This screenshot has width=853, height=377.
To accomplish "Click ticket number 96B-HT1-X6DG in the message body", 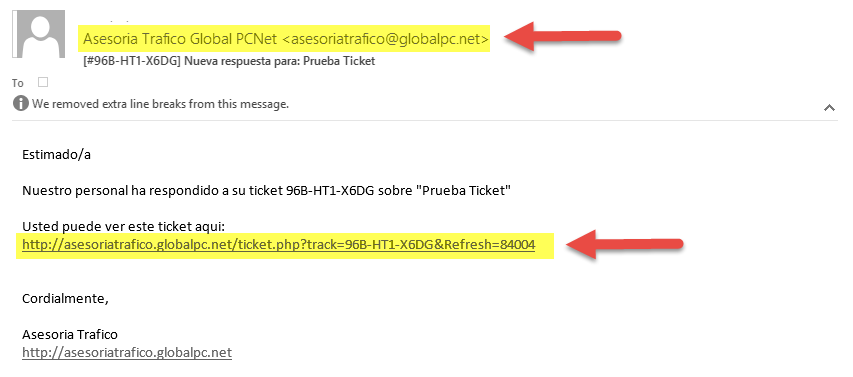I will point(330,191).
